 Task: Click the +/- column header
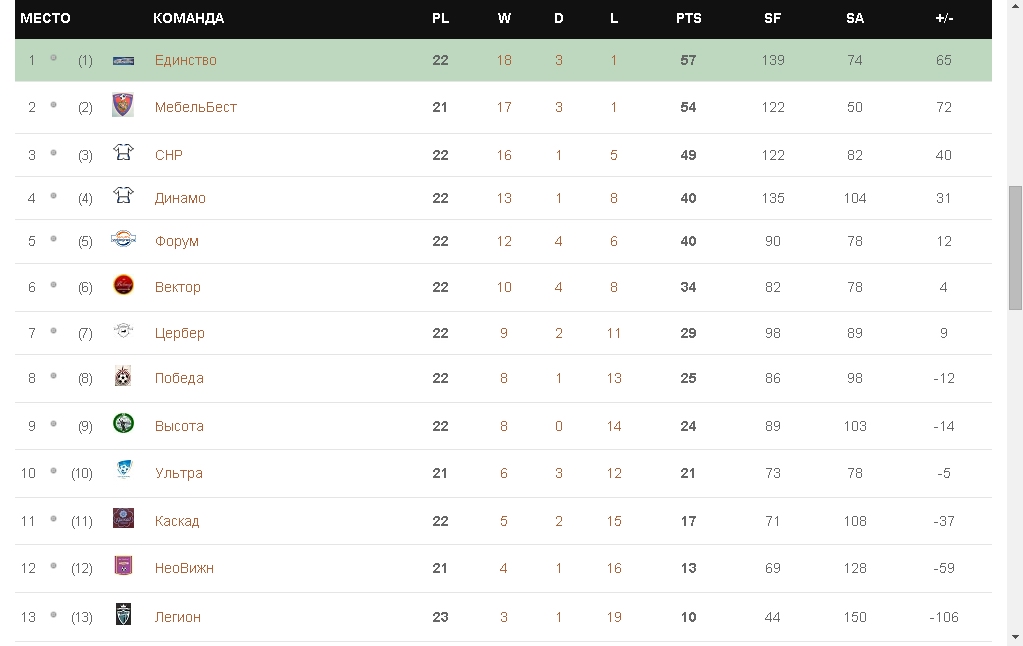[944, 18]
